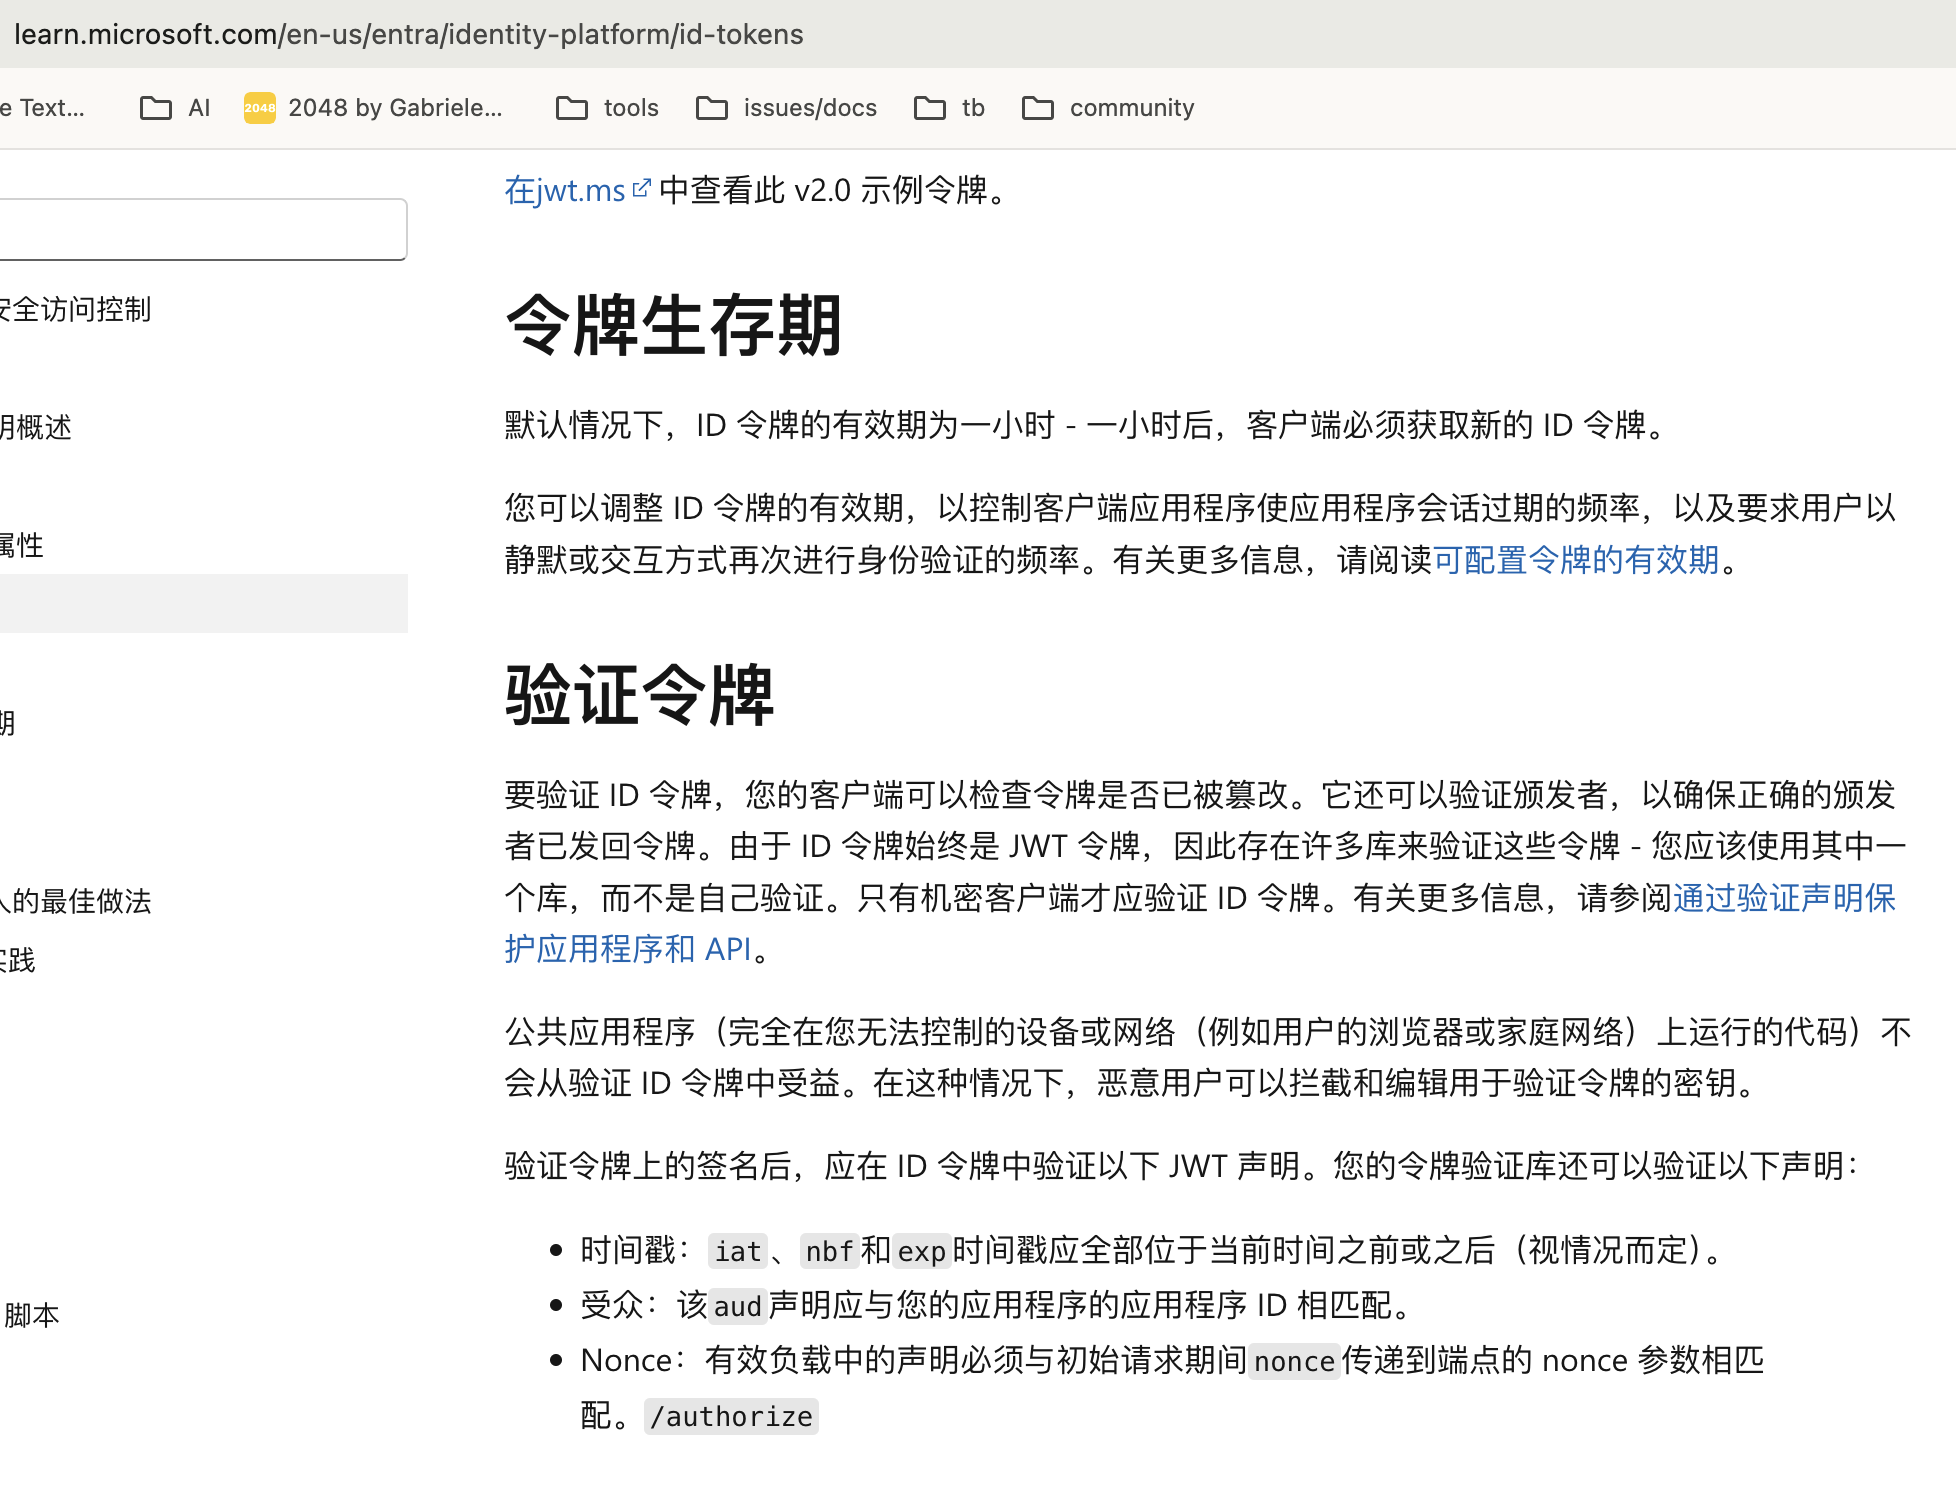The height and width of the screenshot is (1506, 1956).
Task: Select the 脚本 sidebar entry
Action: [32, 1315]
